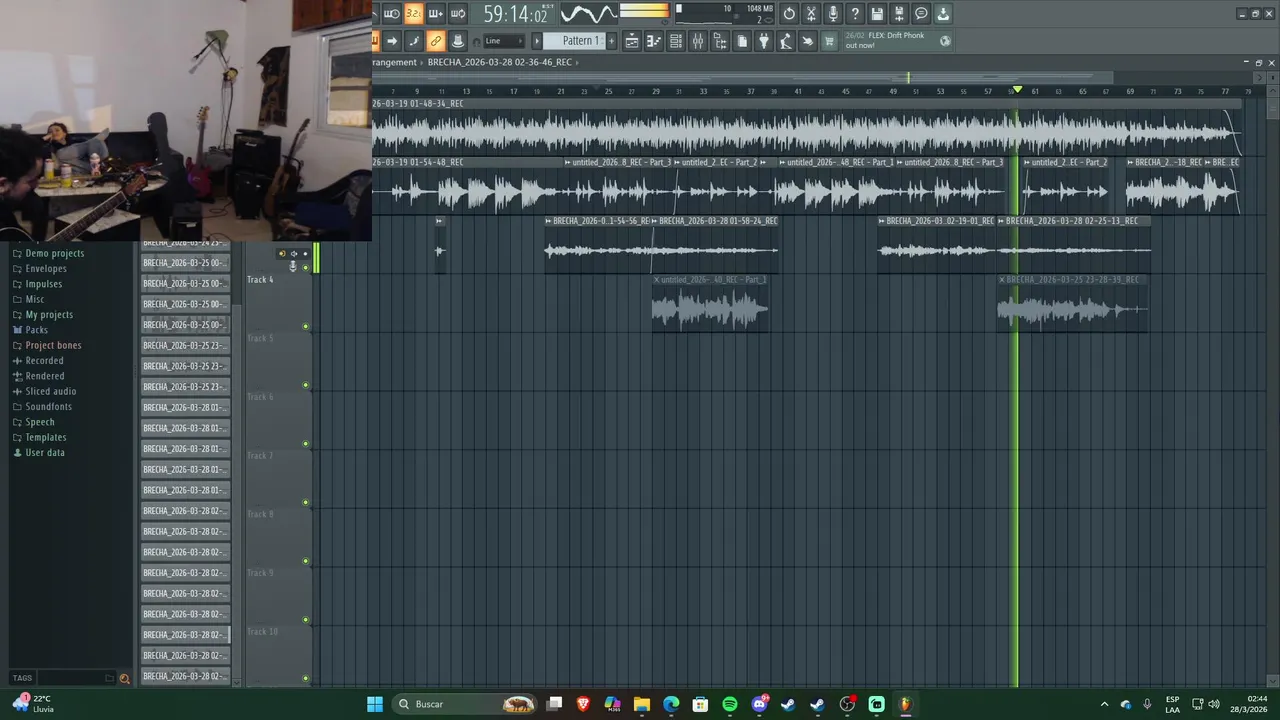The width and height of the screenshot is (1280, 720).
Task: Open the Playlist view icon
Action: point(632,41)
